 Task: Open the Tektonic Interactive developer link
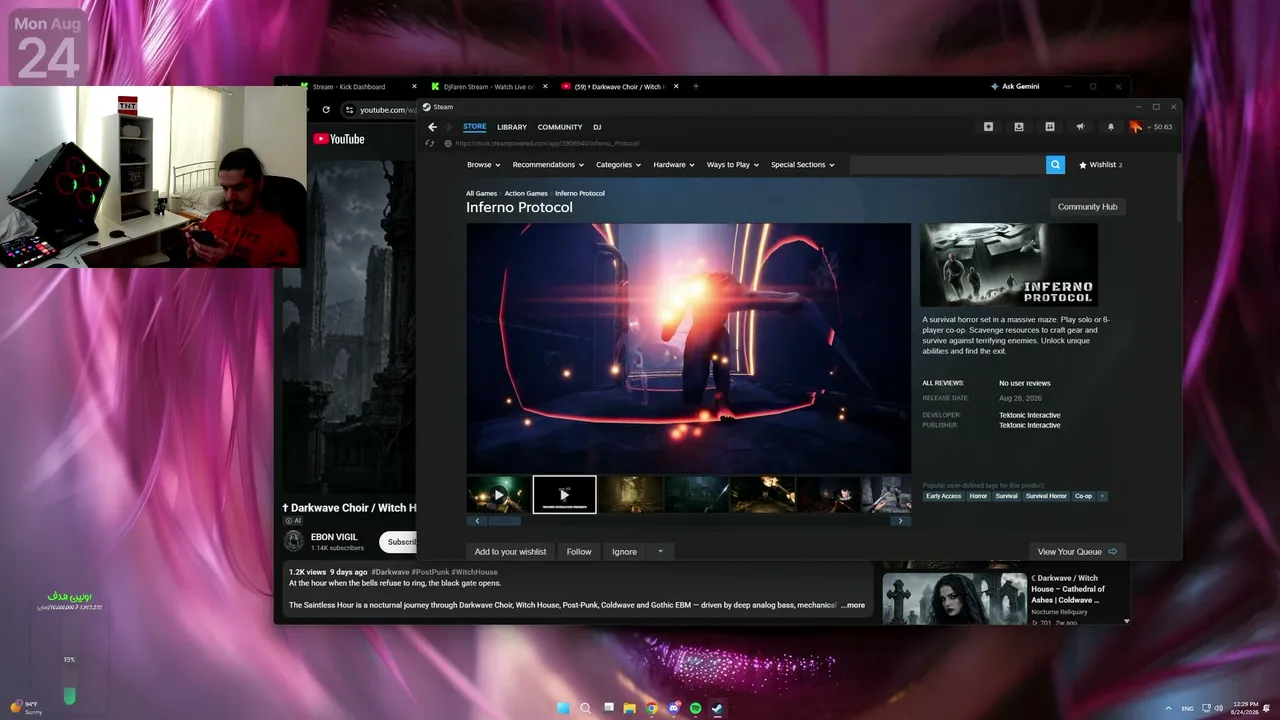(1030, 415)
